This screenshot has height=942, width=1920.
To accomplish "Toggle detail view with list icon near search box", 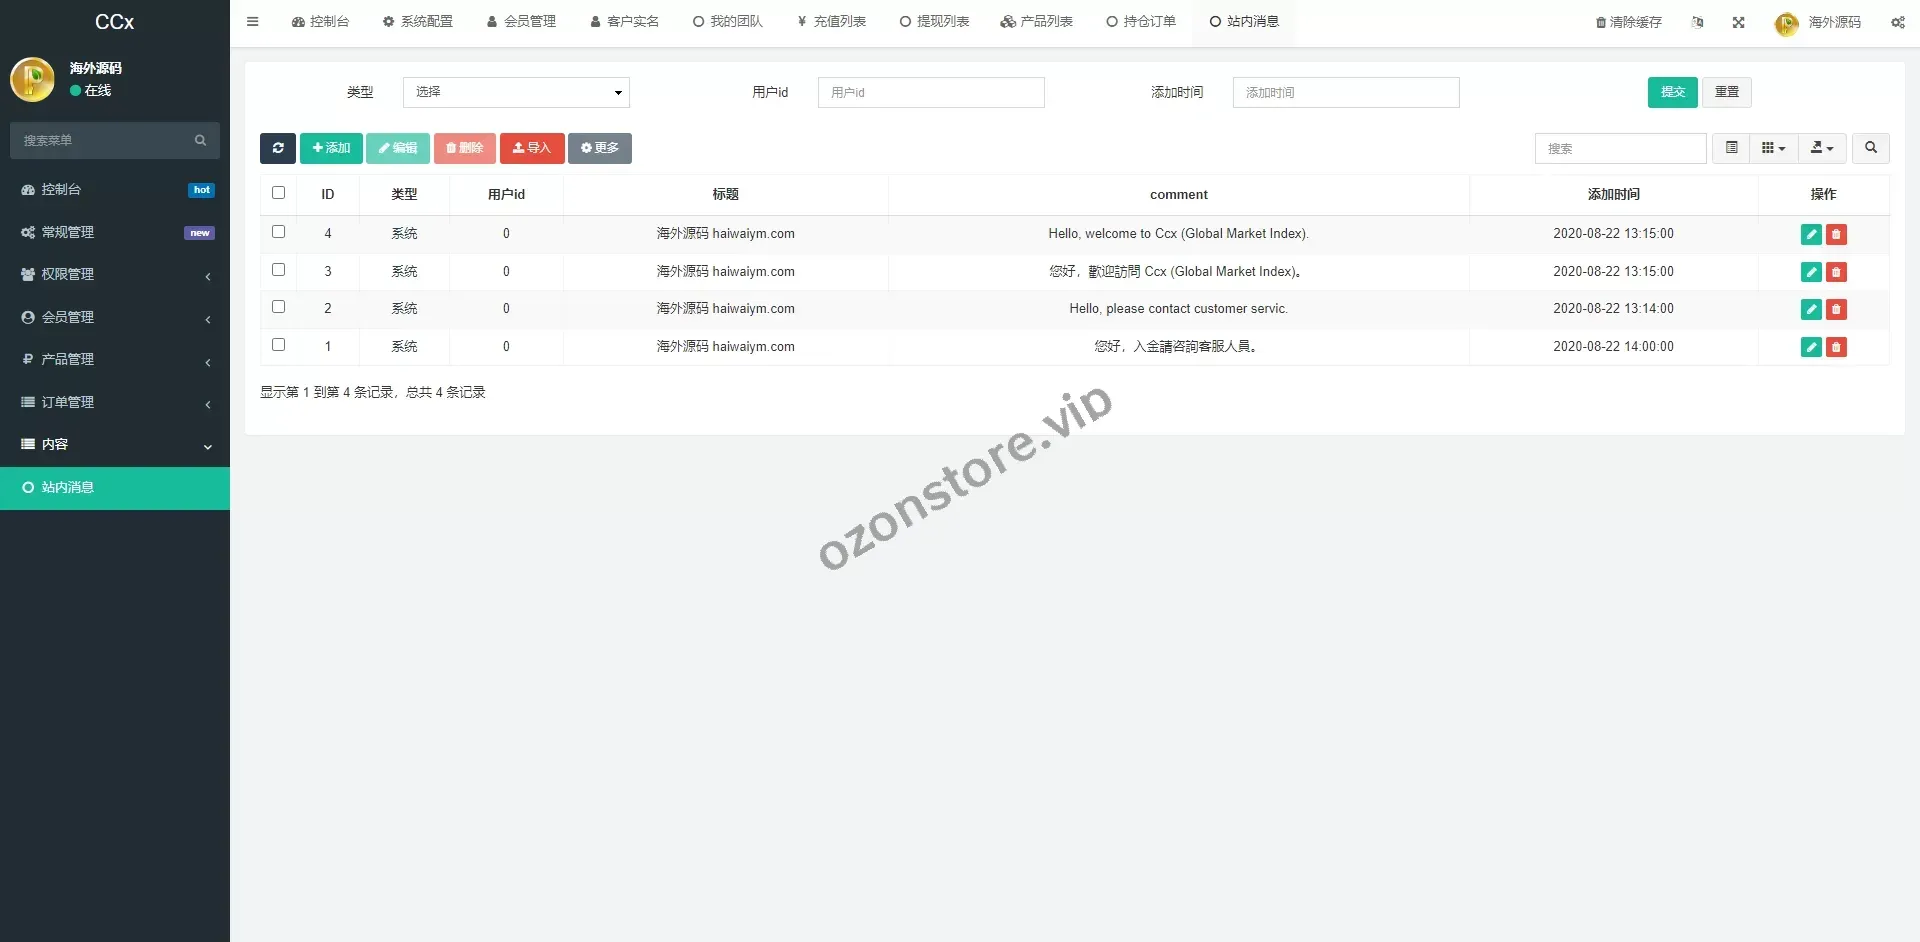I will pyautogui.click(x=1731, y=148).
